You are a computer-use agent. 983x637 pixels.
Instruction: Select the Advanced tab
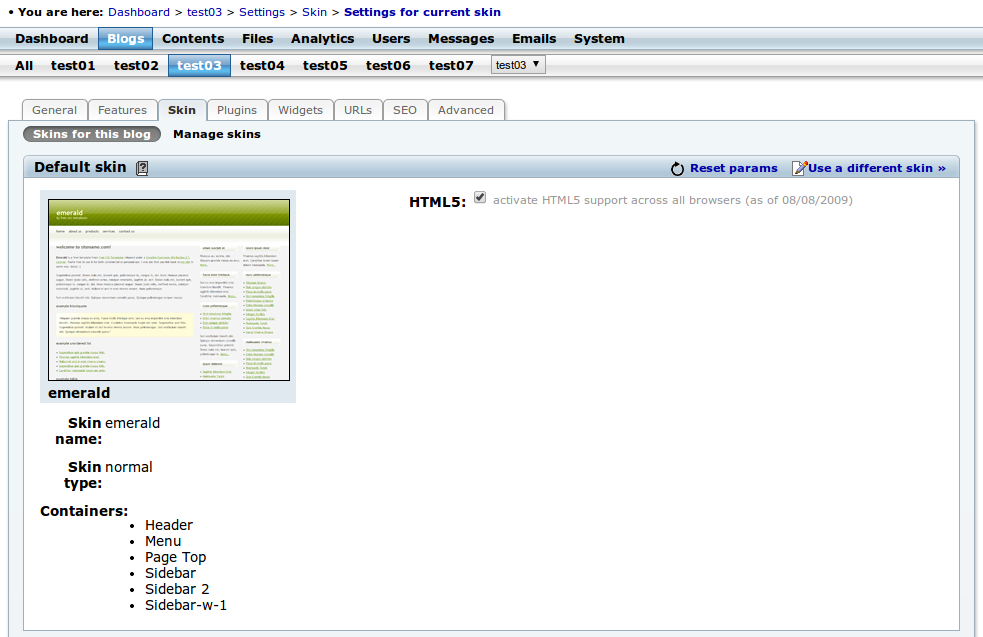pyautogui.click(x=466, y=110)
